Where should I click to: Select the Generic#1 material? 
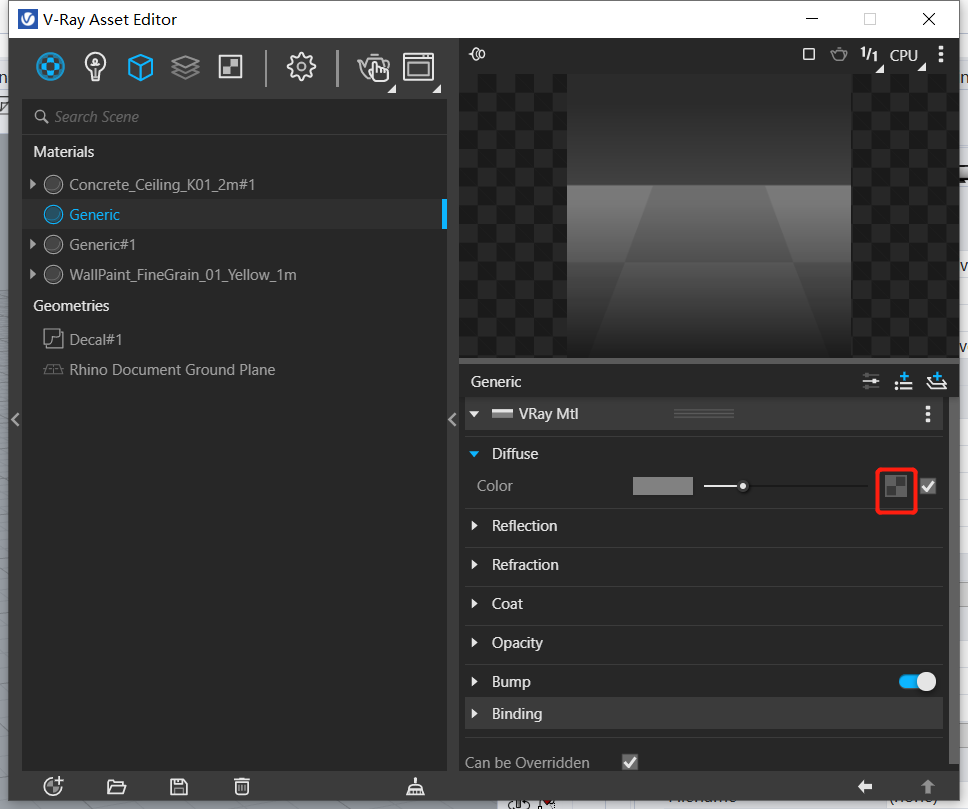click(x=234, y=244)
